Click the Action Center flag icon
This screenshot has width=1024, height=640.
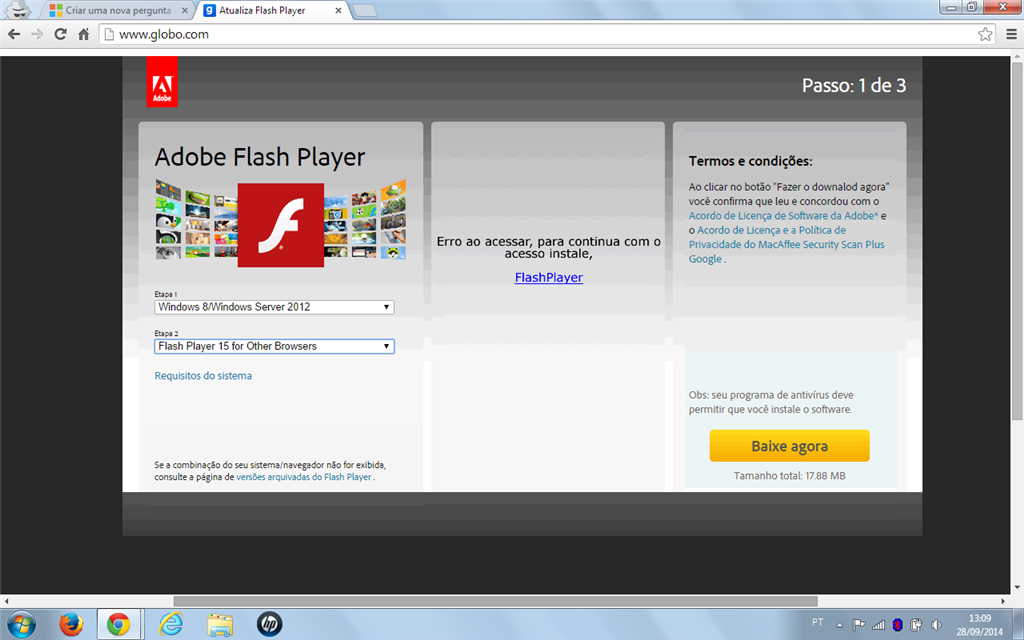tap(859, 625)
